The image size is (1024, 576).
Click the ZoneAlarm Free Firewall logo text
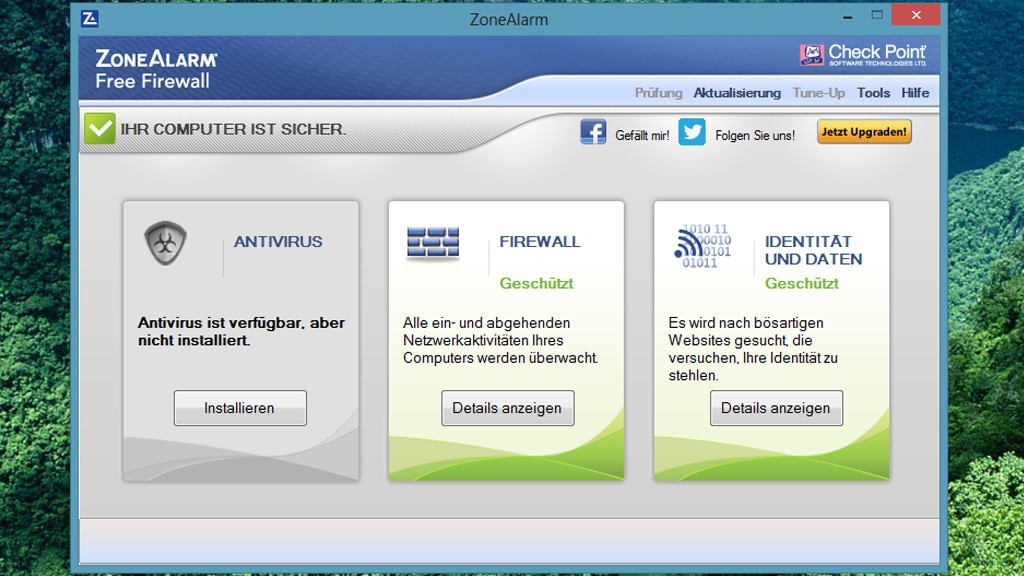pos(156,69)
